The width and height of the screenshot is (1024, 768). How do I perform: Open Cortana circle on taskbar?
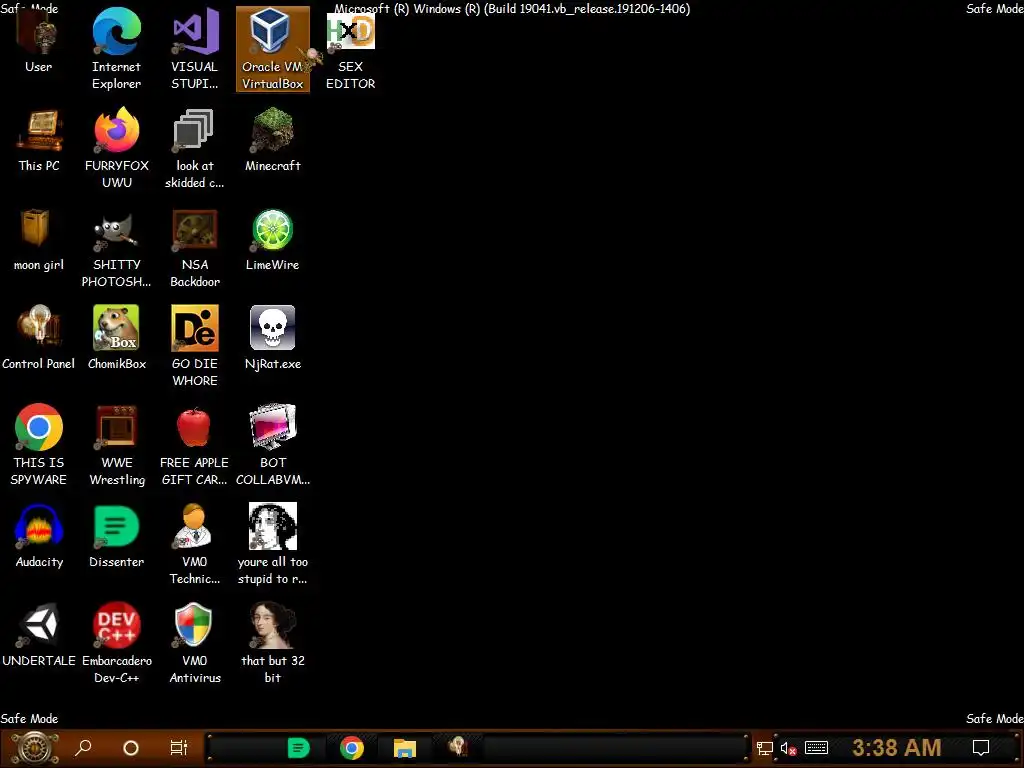coord(131,748)
